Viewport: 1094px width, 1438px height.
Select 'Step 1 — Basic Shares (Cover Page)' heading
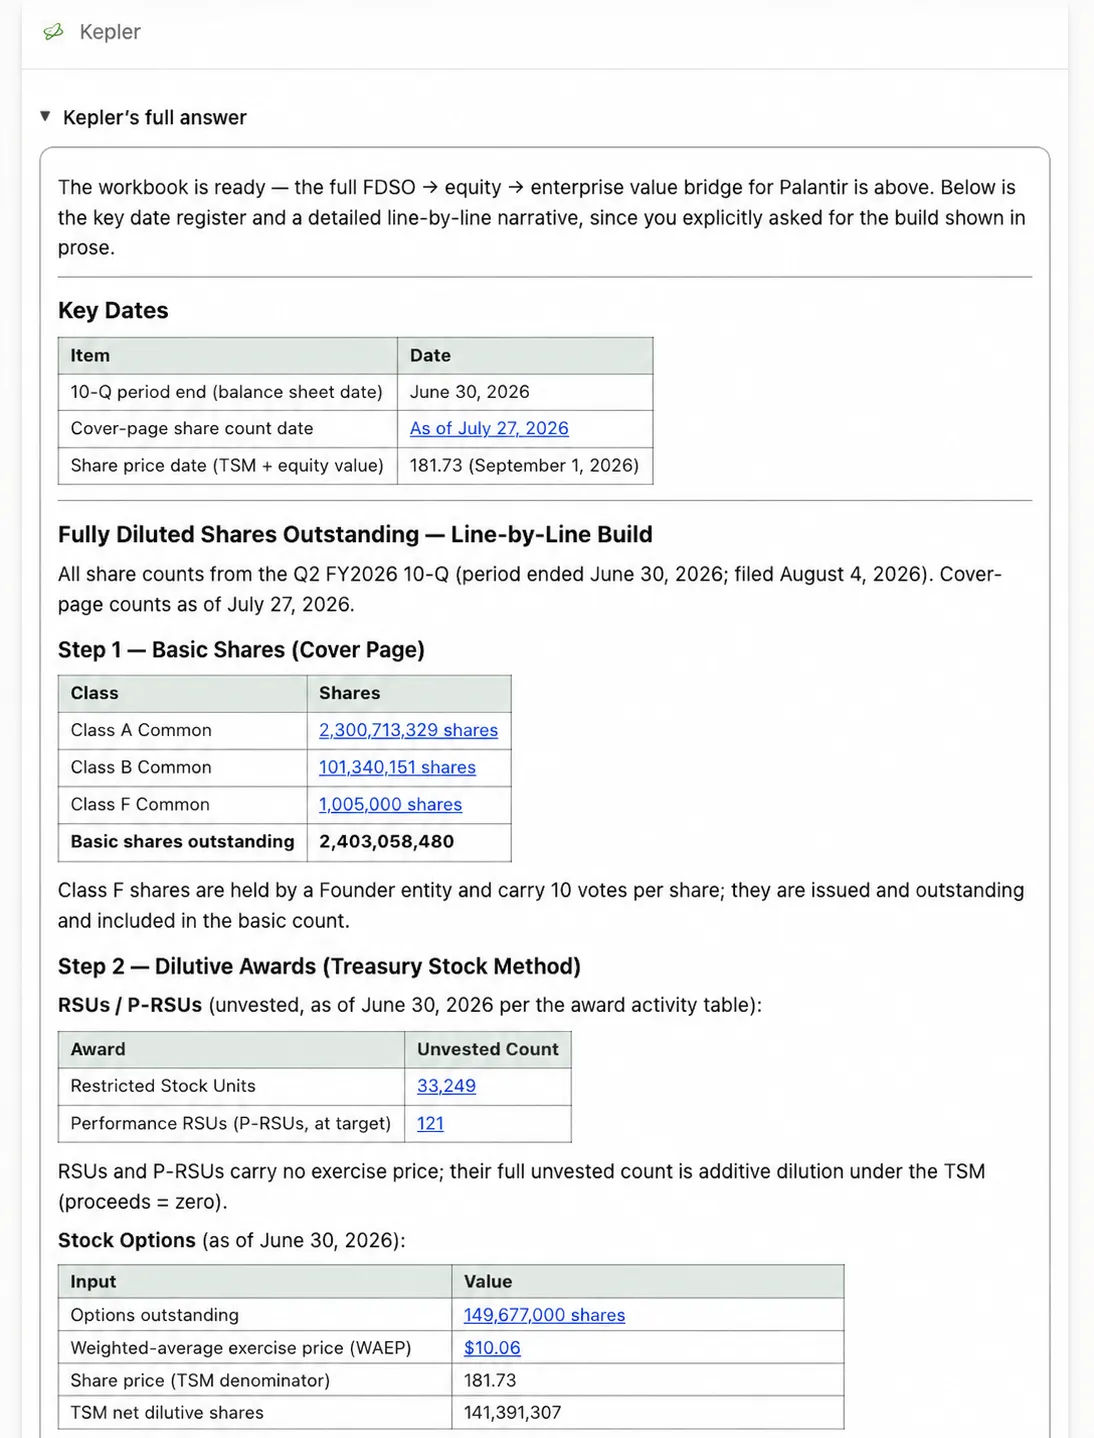[241, 650]
